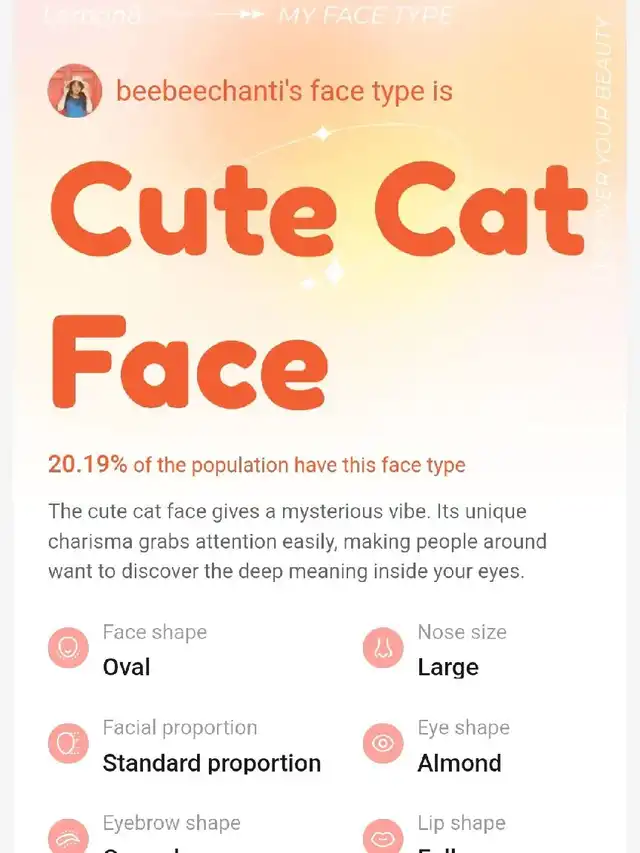
Task: Open beebeechanti's profile avatar
Action: tap(74, 91)
